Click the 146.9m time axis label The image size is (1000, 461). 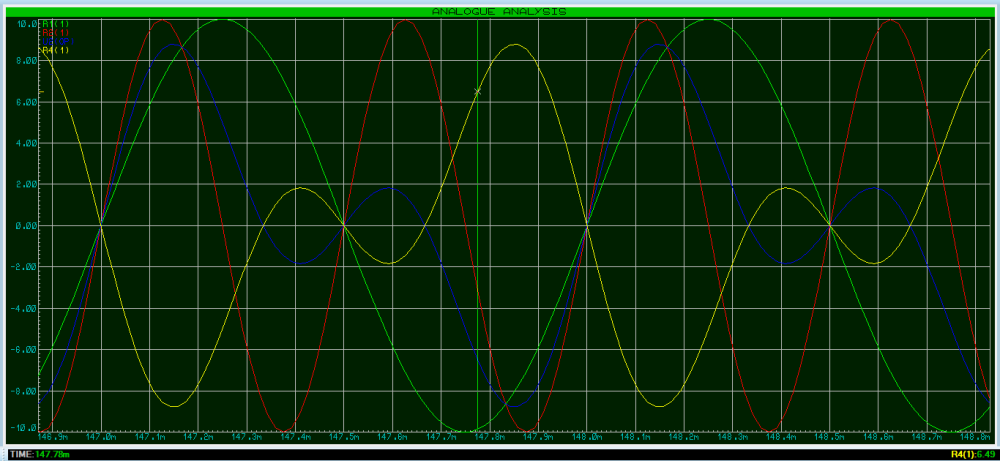pyautogui.click(x=53, y=439)
